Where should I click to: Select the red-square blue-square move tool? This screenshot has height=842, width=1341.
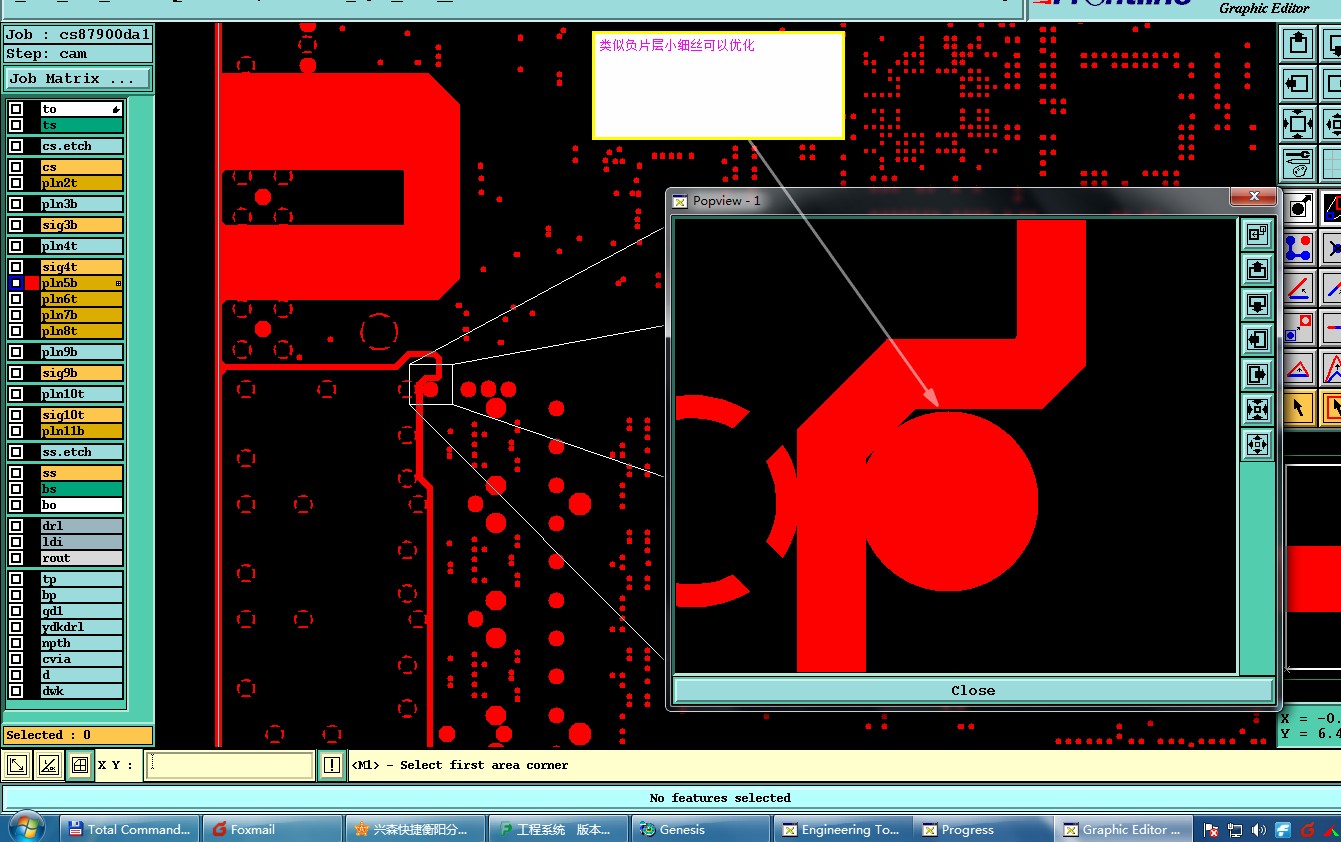1298,328
